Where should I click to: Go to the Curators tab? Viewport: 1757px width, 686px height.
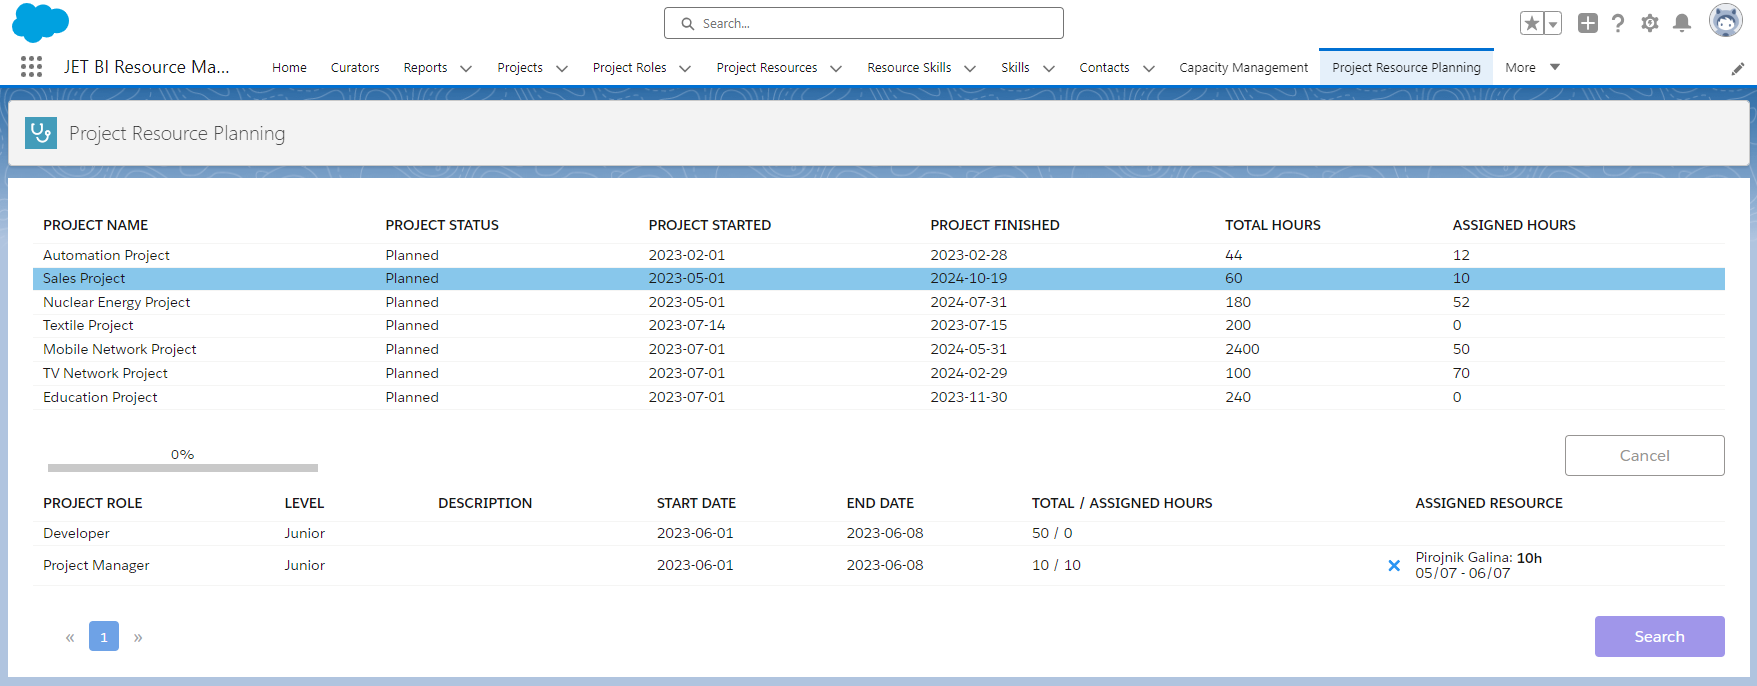coord(355,67)
